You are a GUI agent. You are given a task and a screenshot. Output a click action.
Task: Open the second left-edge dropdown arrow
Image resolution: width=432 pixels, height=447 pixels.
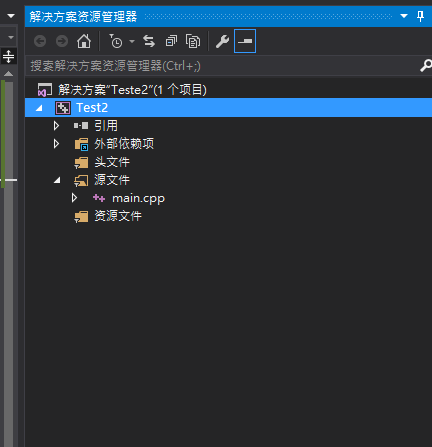(11, 37)
